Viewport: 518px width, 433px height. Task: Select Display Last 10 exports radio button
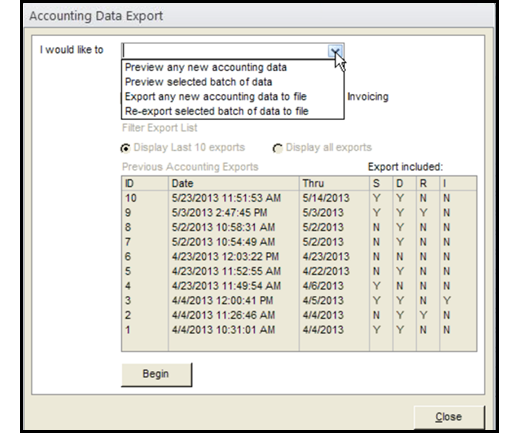[x=126, y=148]
